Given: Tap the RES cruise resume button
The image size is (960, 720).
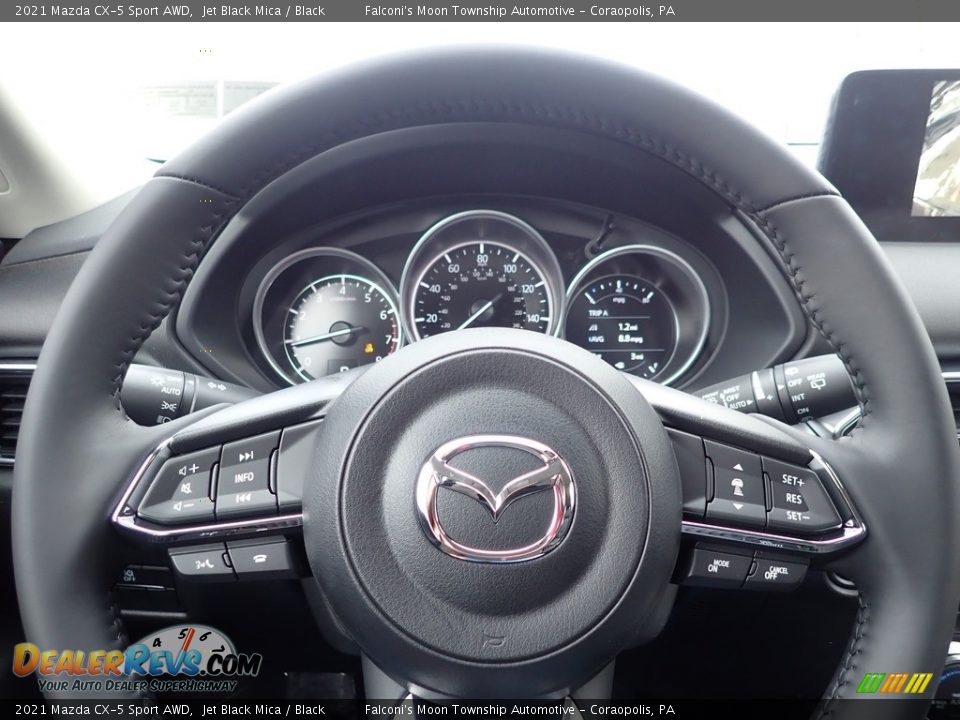Looking at the screenshot, I should 793,498.
